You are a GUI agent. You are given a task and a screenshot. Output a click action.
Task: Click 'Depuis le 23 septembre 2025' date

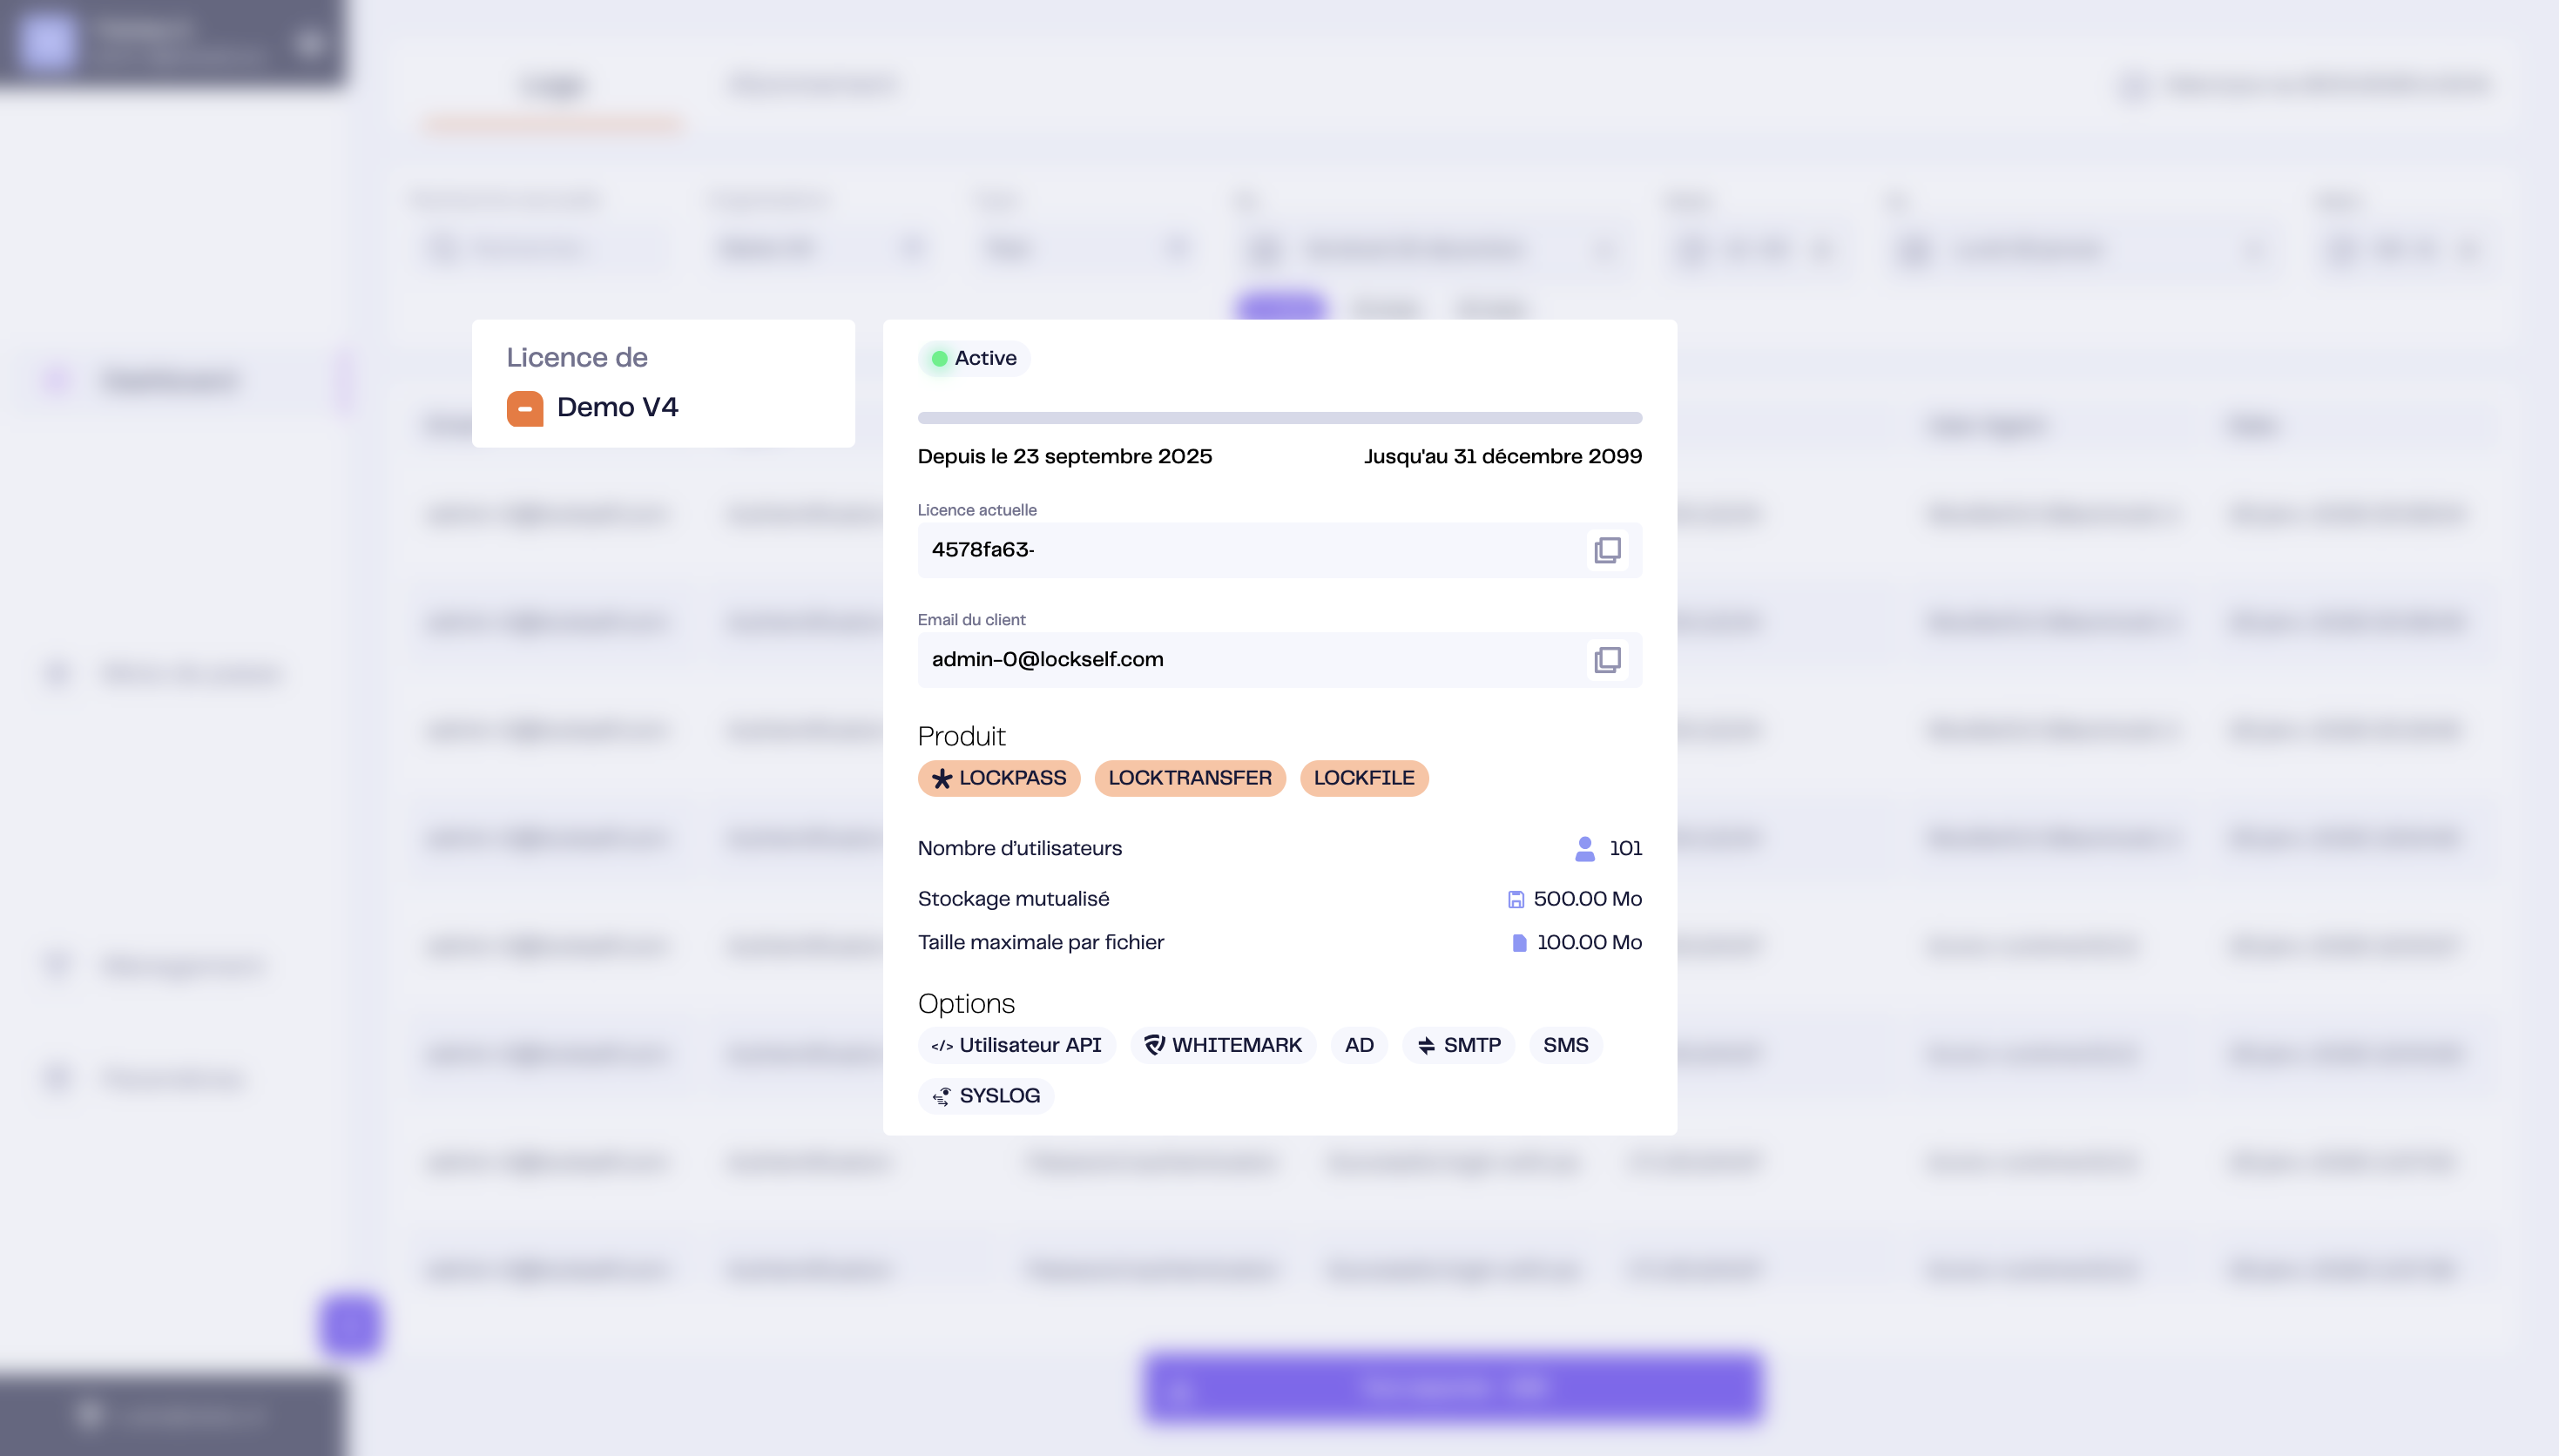click(x=1065, y=456)
